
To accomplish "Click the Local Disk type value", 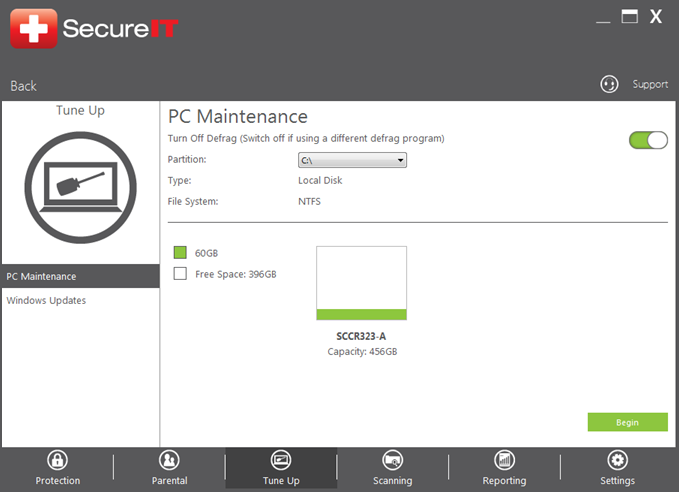I will 320,180.
